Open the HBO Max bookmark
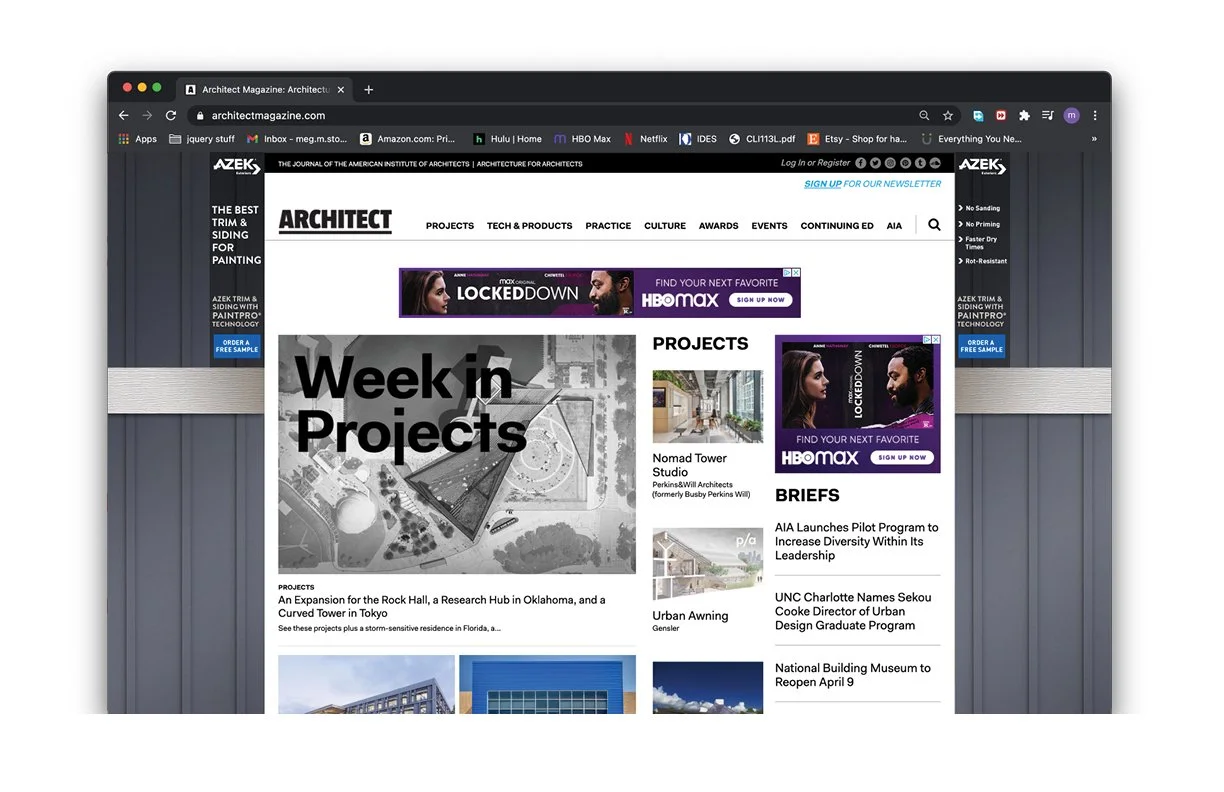The height and width of the screenshot is (792, 1224). click(582, 139)
